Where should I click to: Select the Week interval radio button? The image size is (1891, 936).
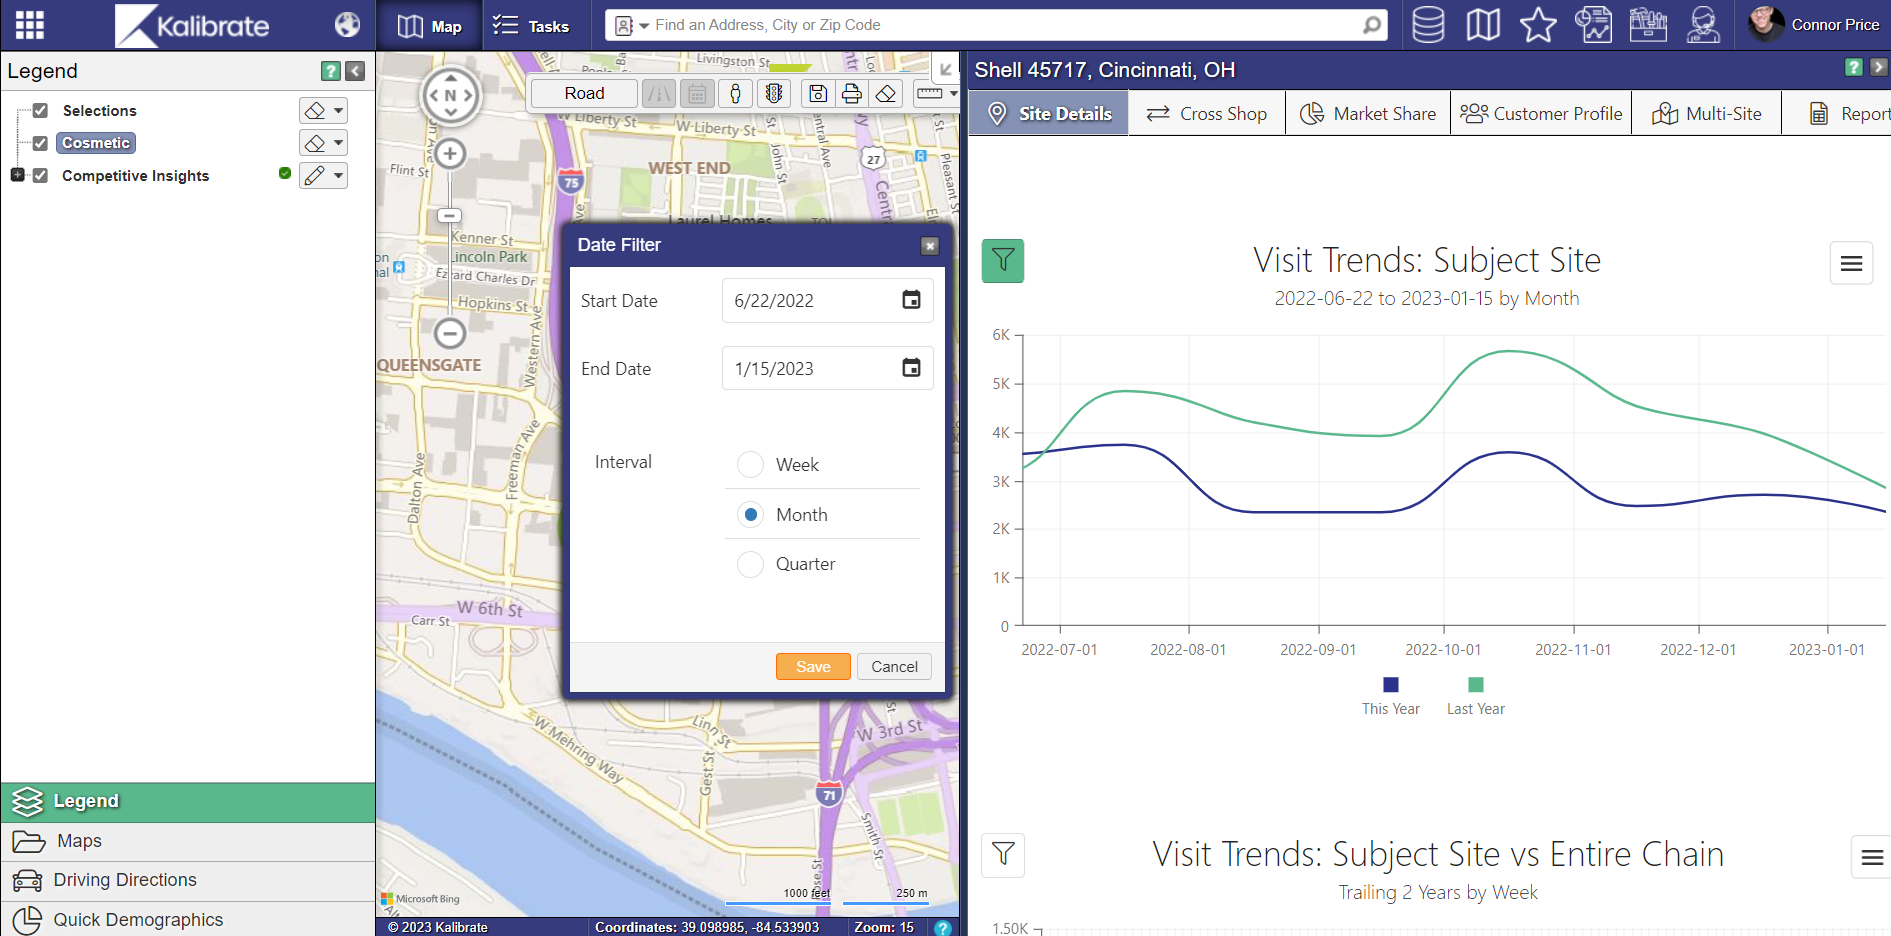point(750,465)
